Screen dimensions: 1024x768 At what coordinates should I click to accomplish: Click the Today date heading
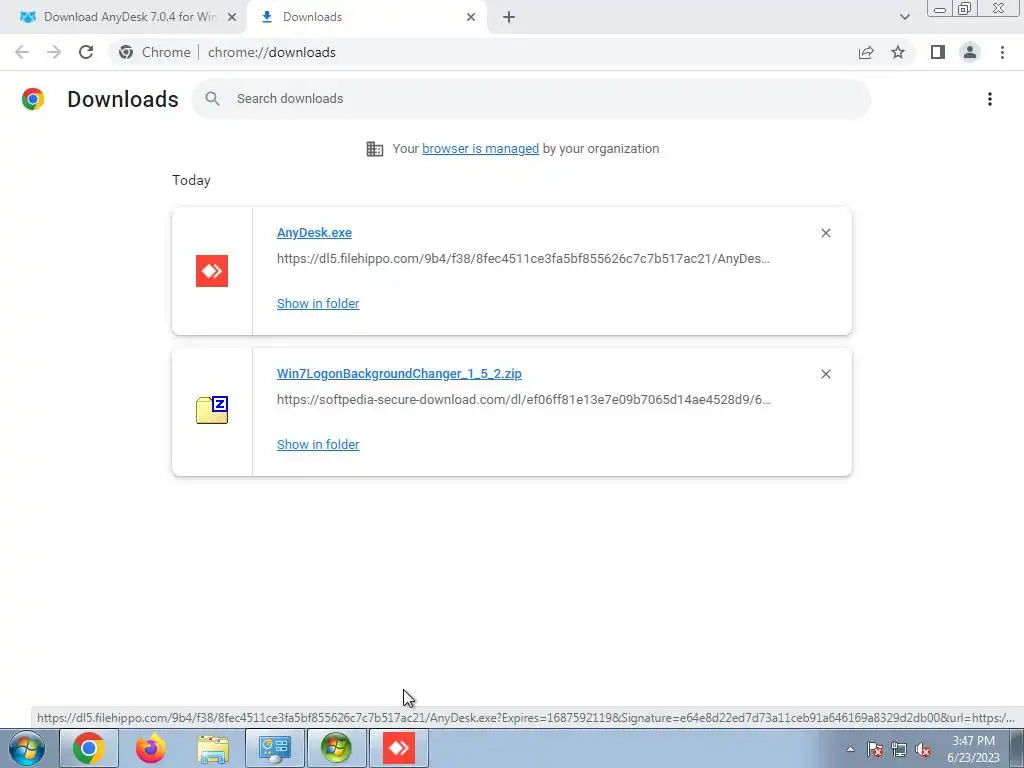point(191,180)
